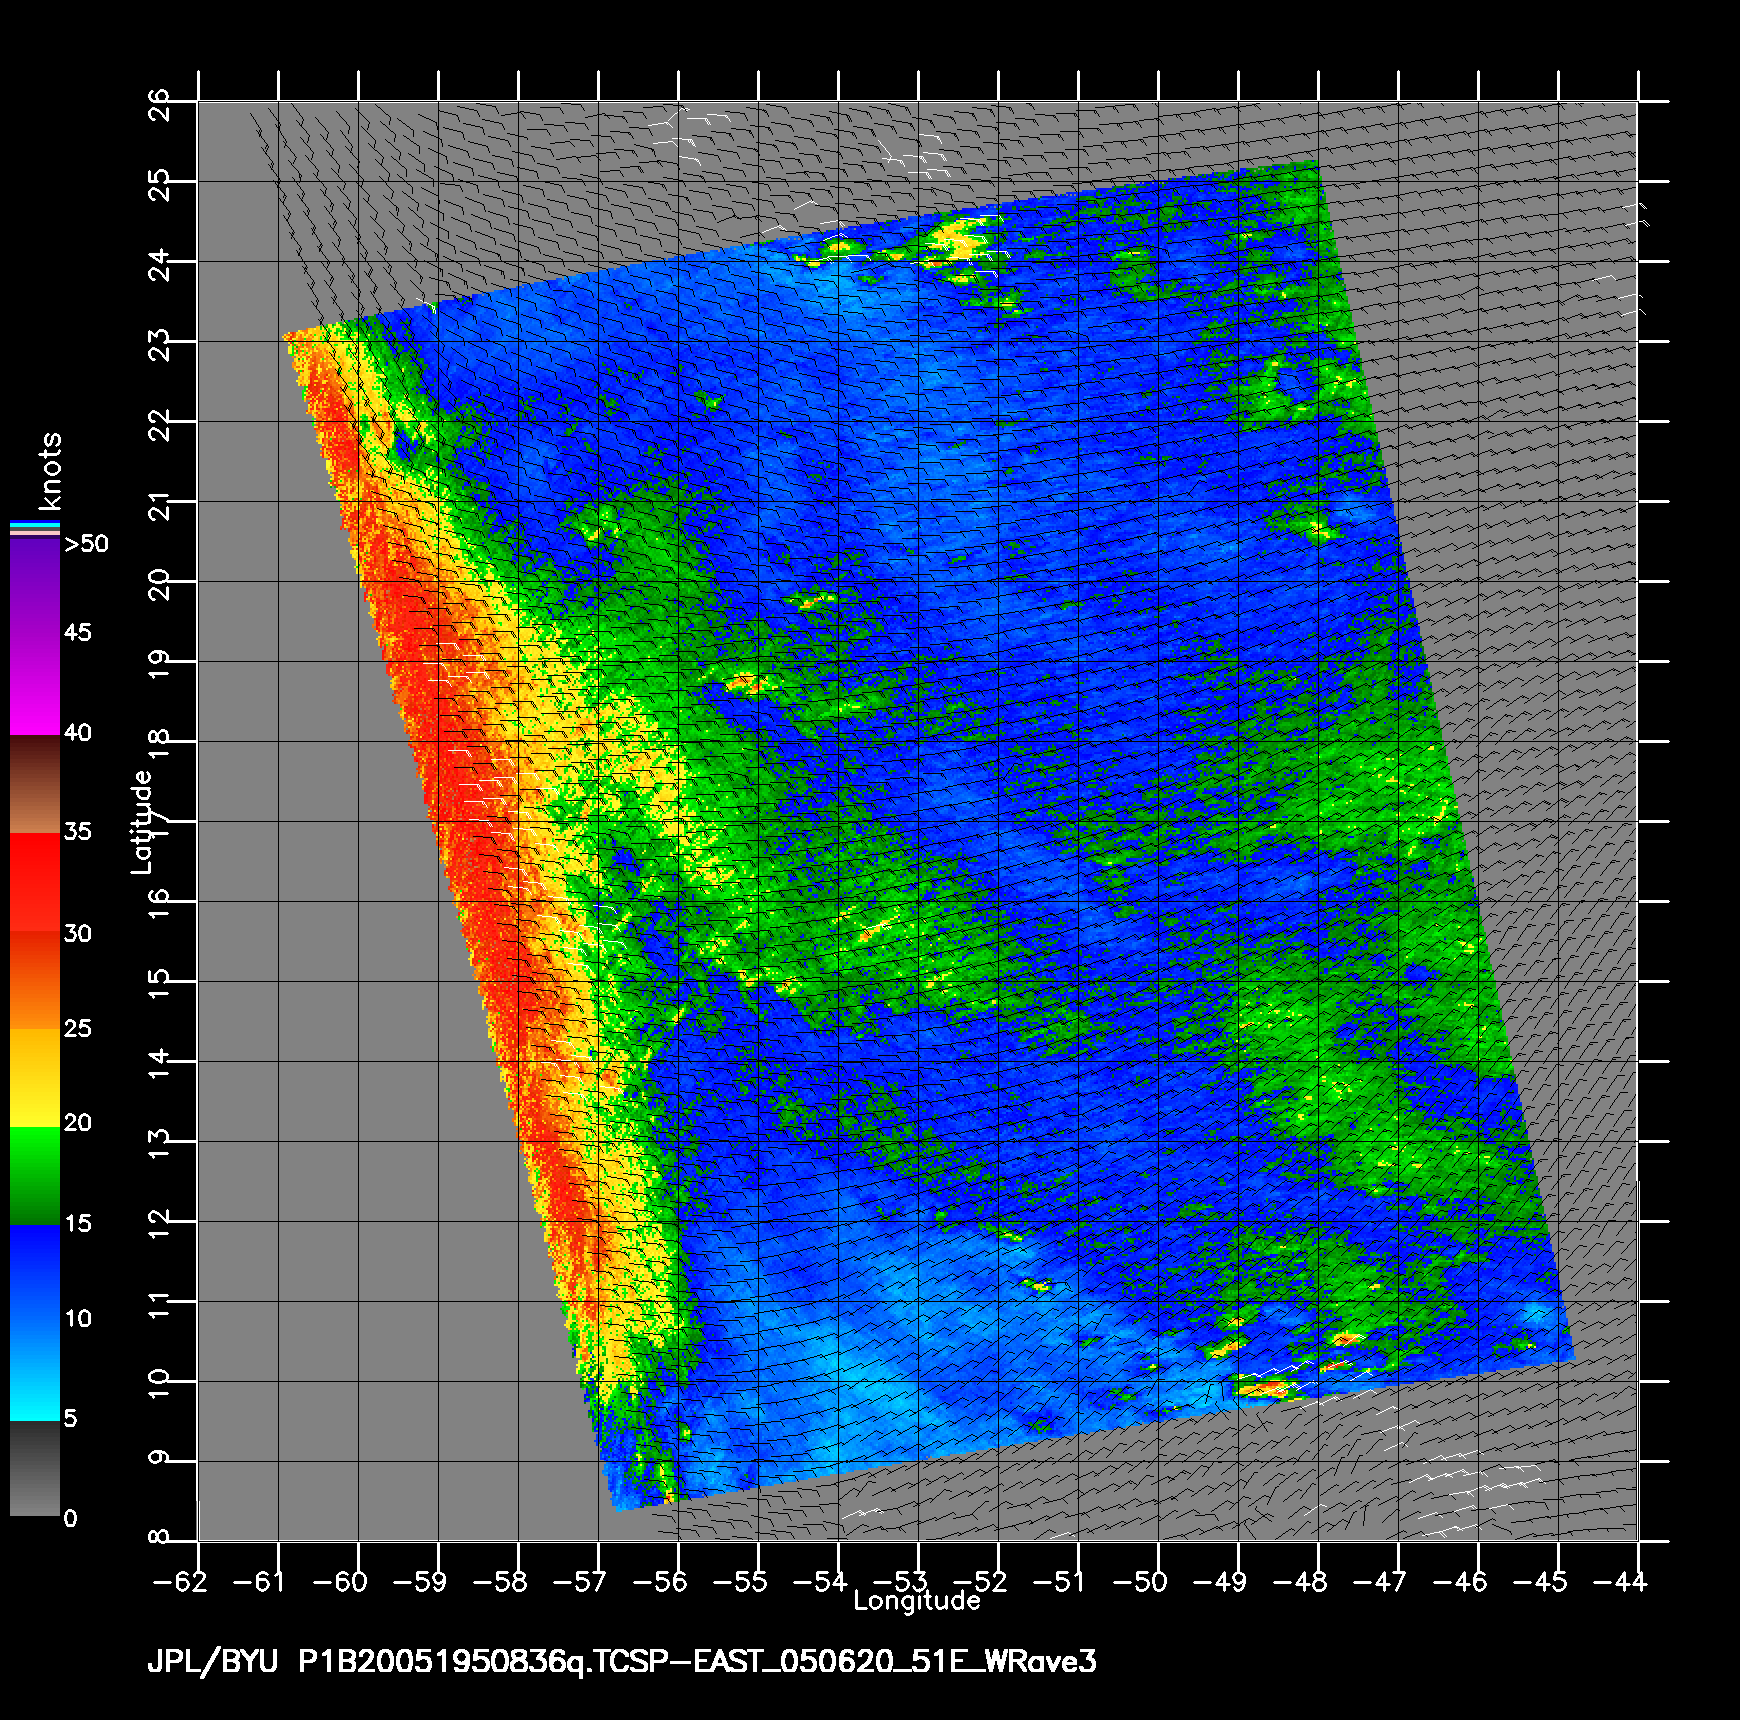The image size is (1740, 1720).
Task: Click the orange 25-30 knots colorbar segment
Action: point(35,981)
